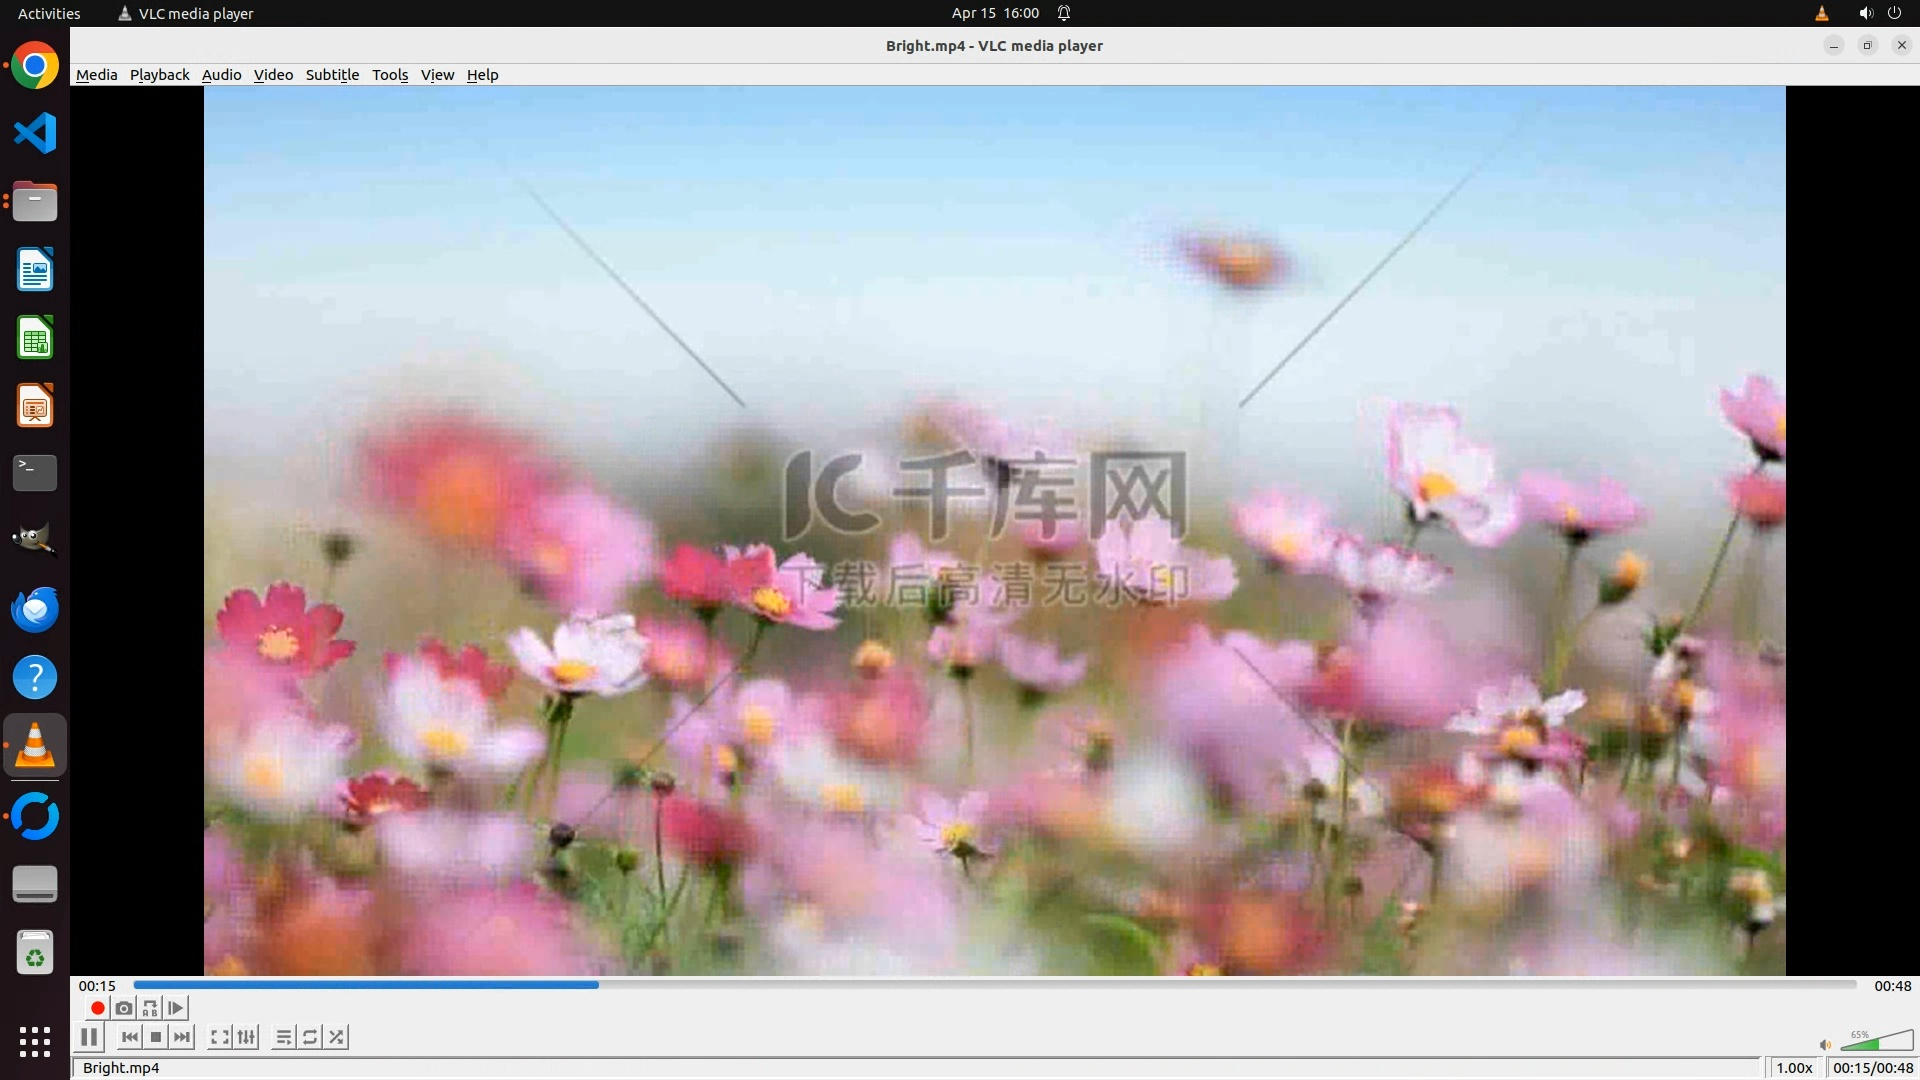Toggle A-B loop button
Viewport: 1920px width, 1080px height.
point(150,1008)
